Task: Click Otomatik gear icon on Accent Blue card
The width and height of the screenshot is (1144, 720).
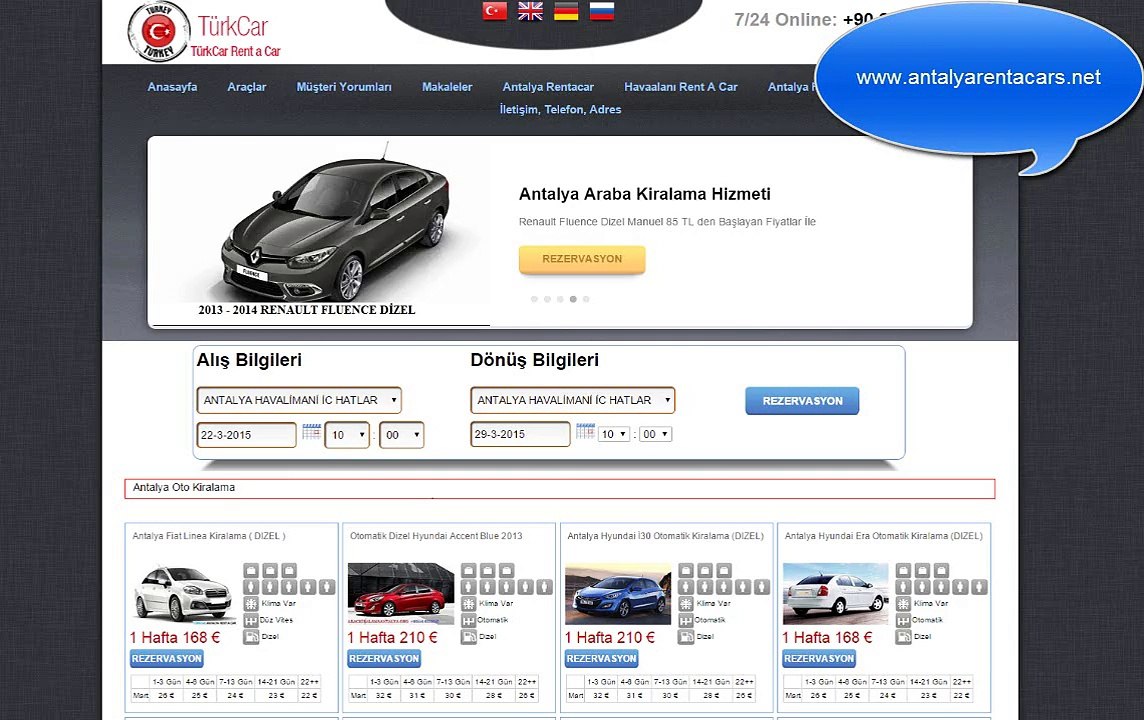Action: (468, 620)
